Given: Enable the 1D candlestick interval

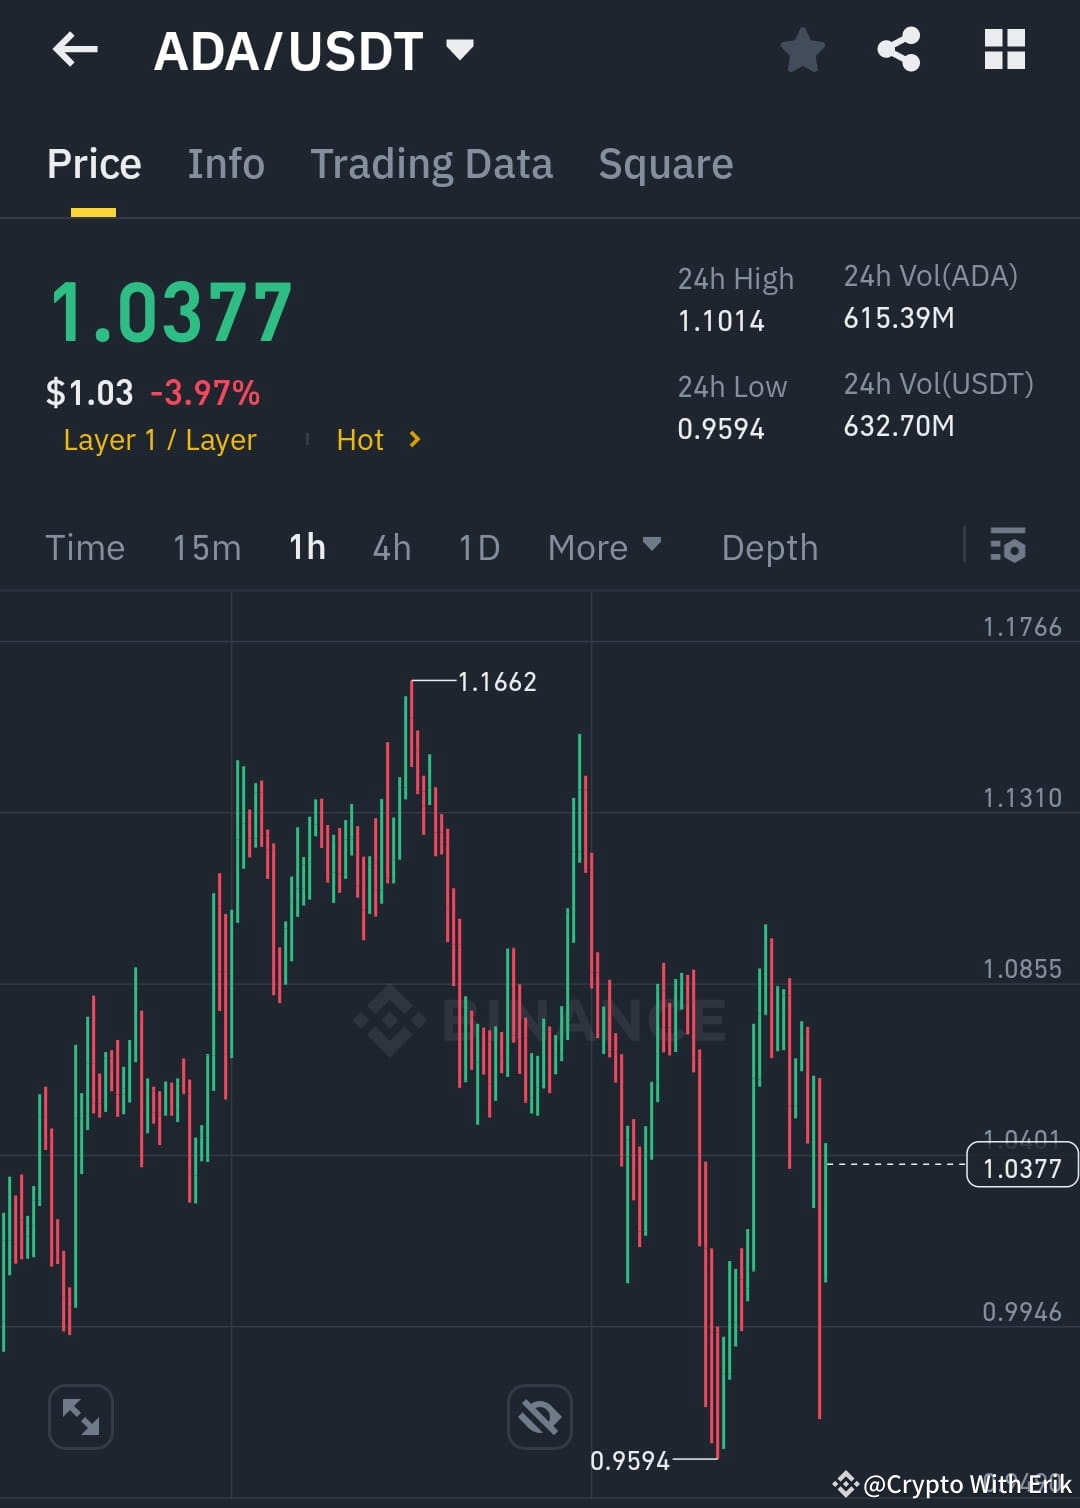Looking at the screenshot, I should click(x=478, y=547).
